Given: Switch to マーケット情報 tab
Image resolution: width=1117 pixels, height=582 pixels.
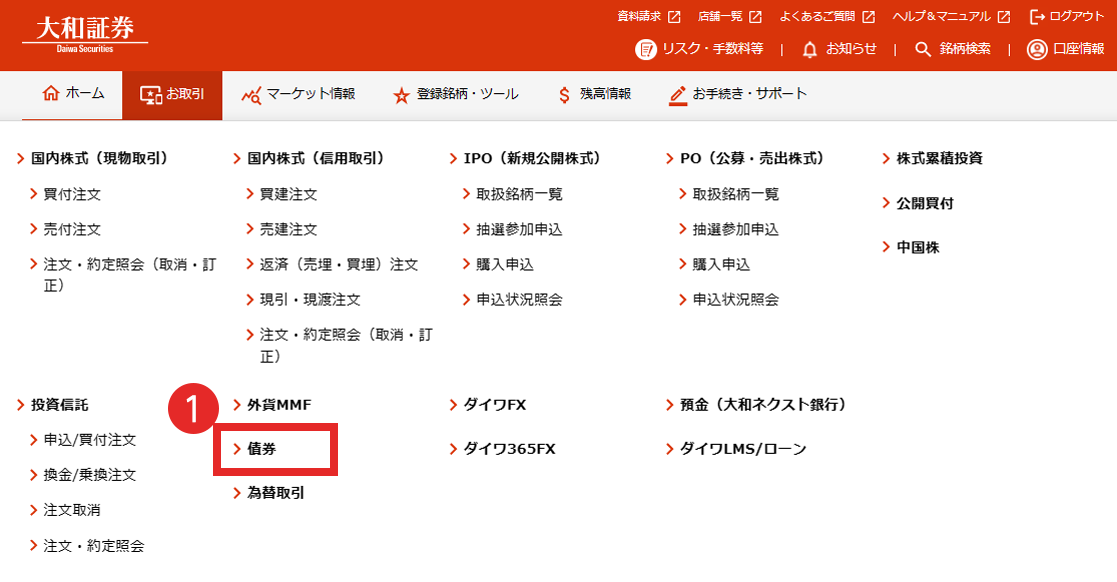Looking at the screenshot, I should click(298, 95).
